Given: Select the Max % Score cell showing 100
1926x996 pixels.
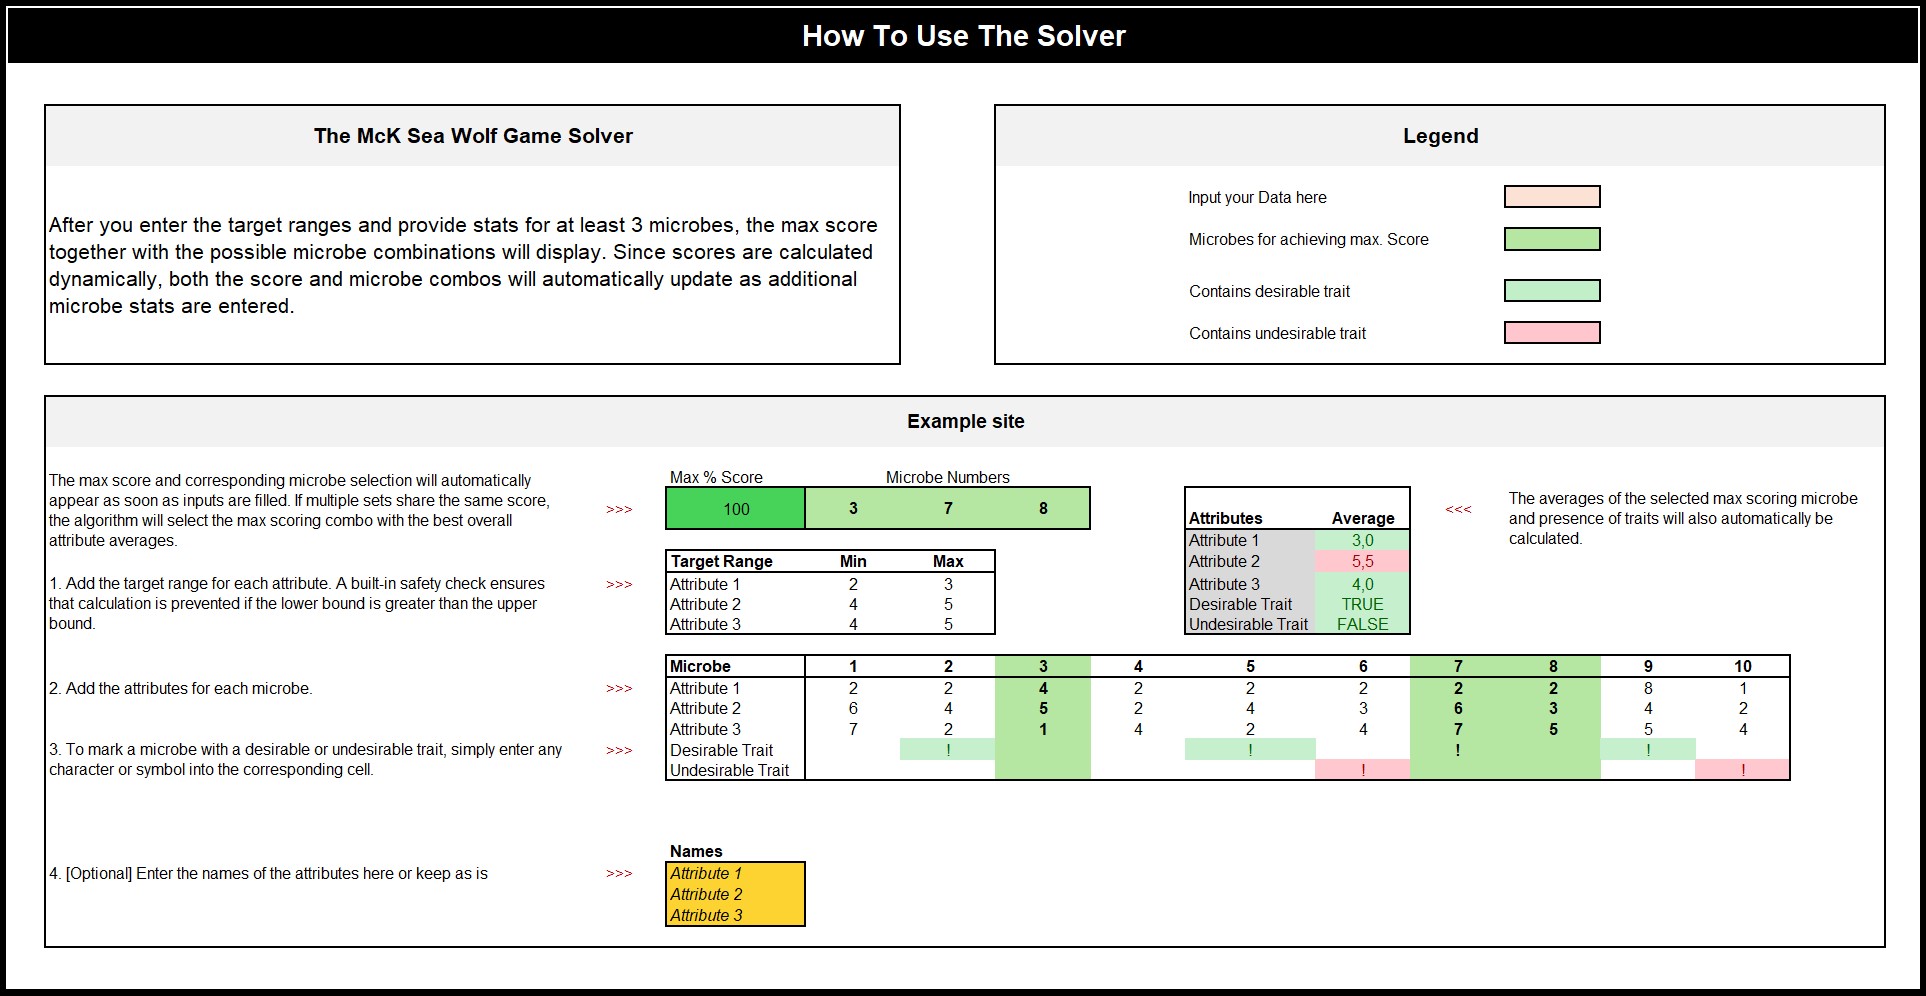Looking at the screenshot, I should coord(736,509).
